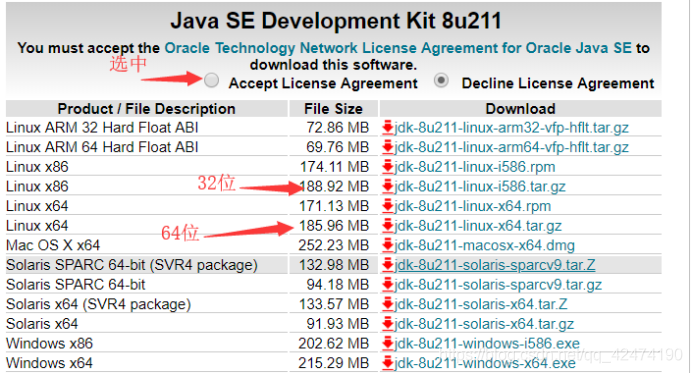Click the Product / File Description column header

coord(147,109)
